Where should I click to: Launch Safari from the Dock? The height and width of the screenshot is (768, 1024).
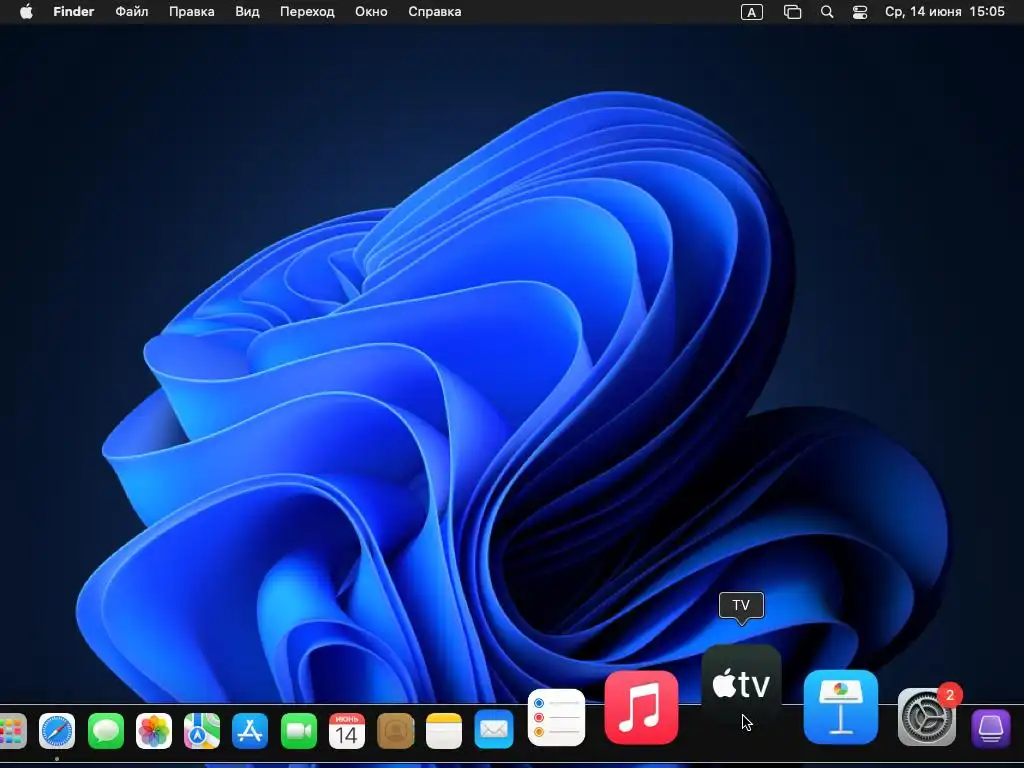(57, 730)
